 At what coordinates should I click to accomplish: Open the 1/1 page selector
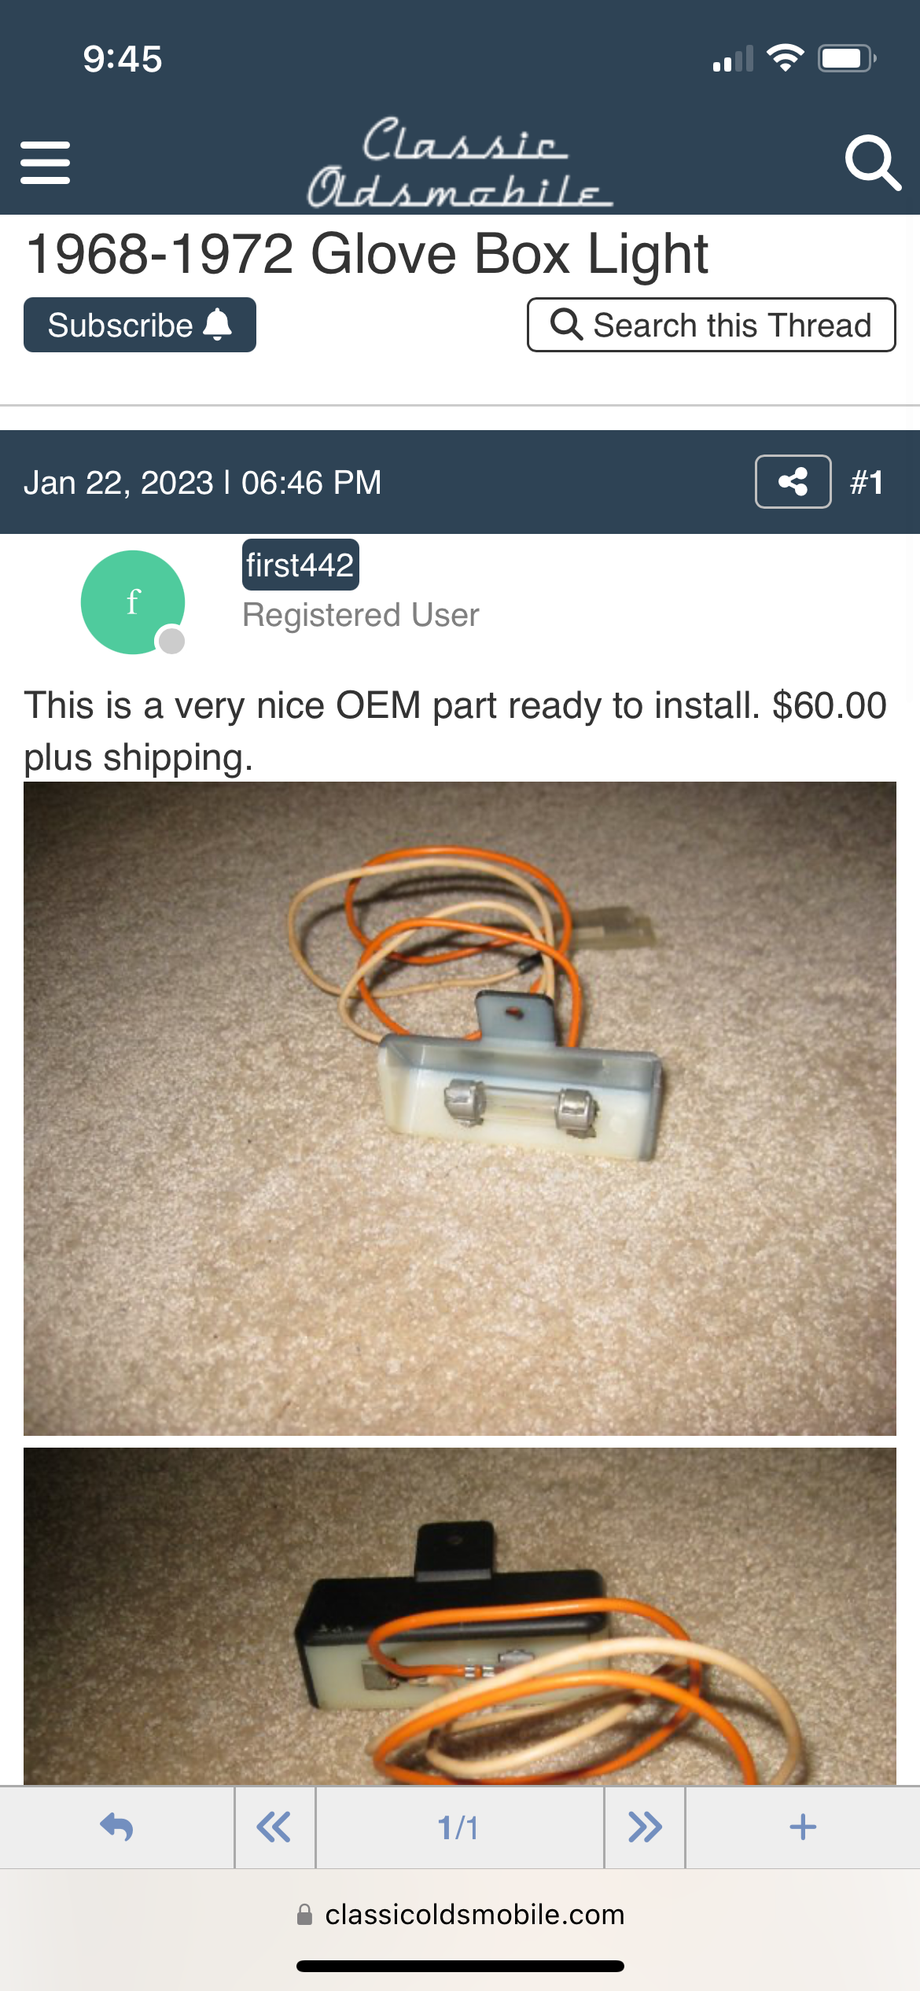pos(460,1827)
